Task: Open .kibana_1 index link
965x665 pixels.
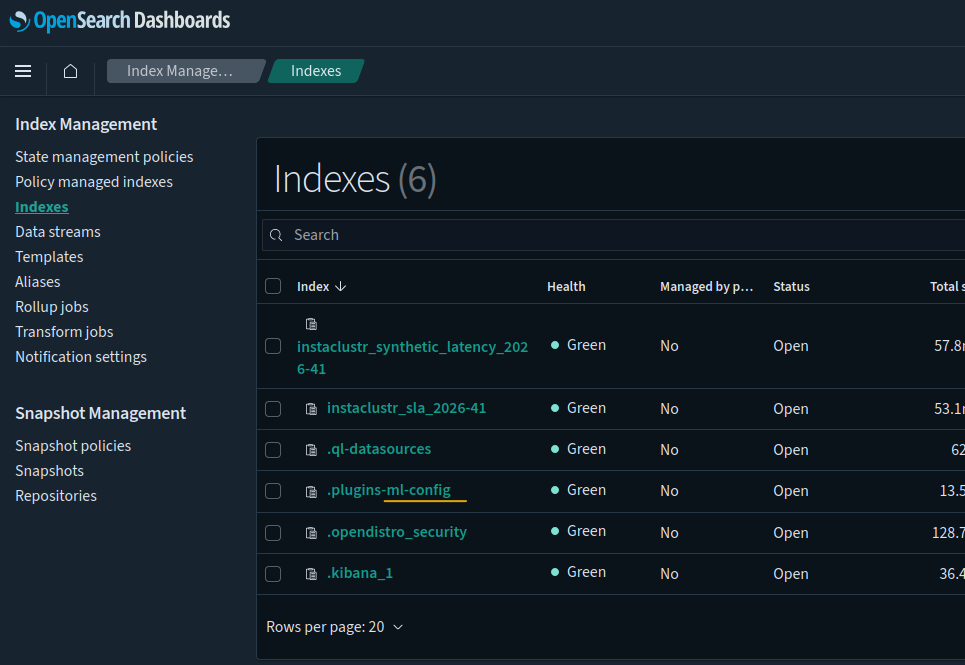Action: pos(359,573)
